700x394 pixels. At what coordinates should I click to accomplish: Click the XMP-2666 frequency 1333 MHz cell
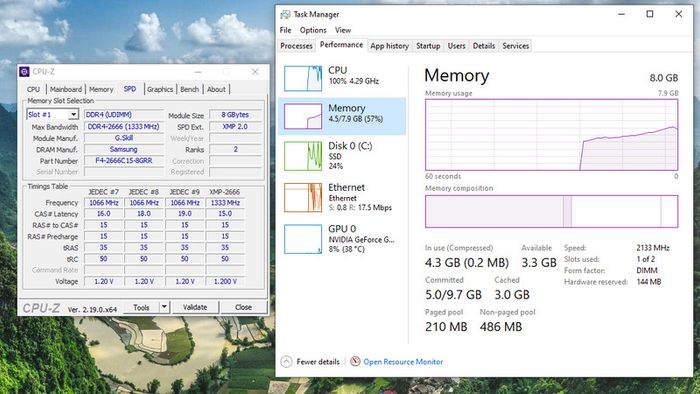[x=225, y=203]
